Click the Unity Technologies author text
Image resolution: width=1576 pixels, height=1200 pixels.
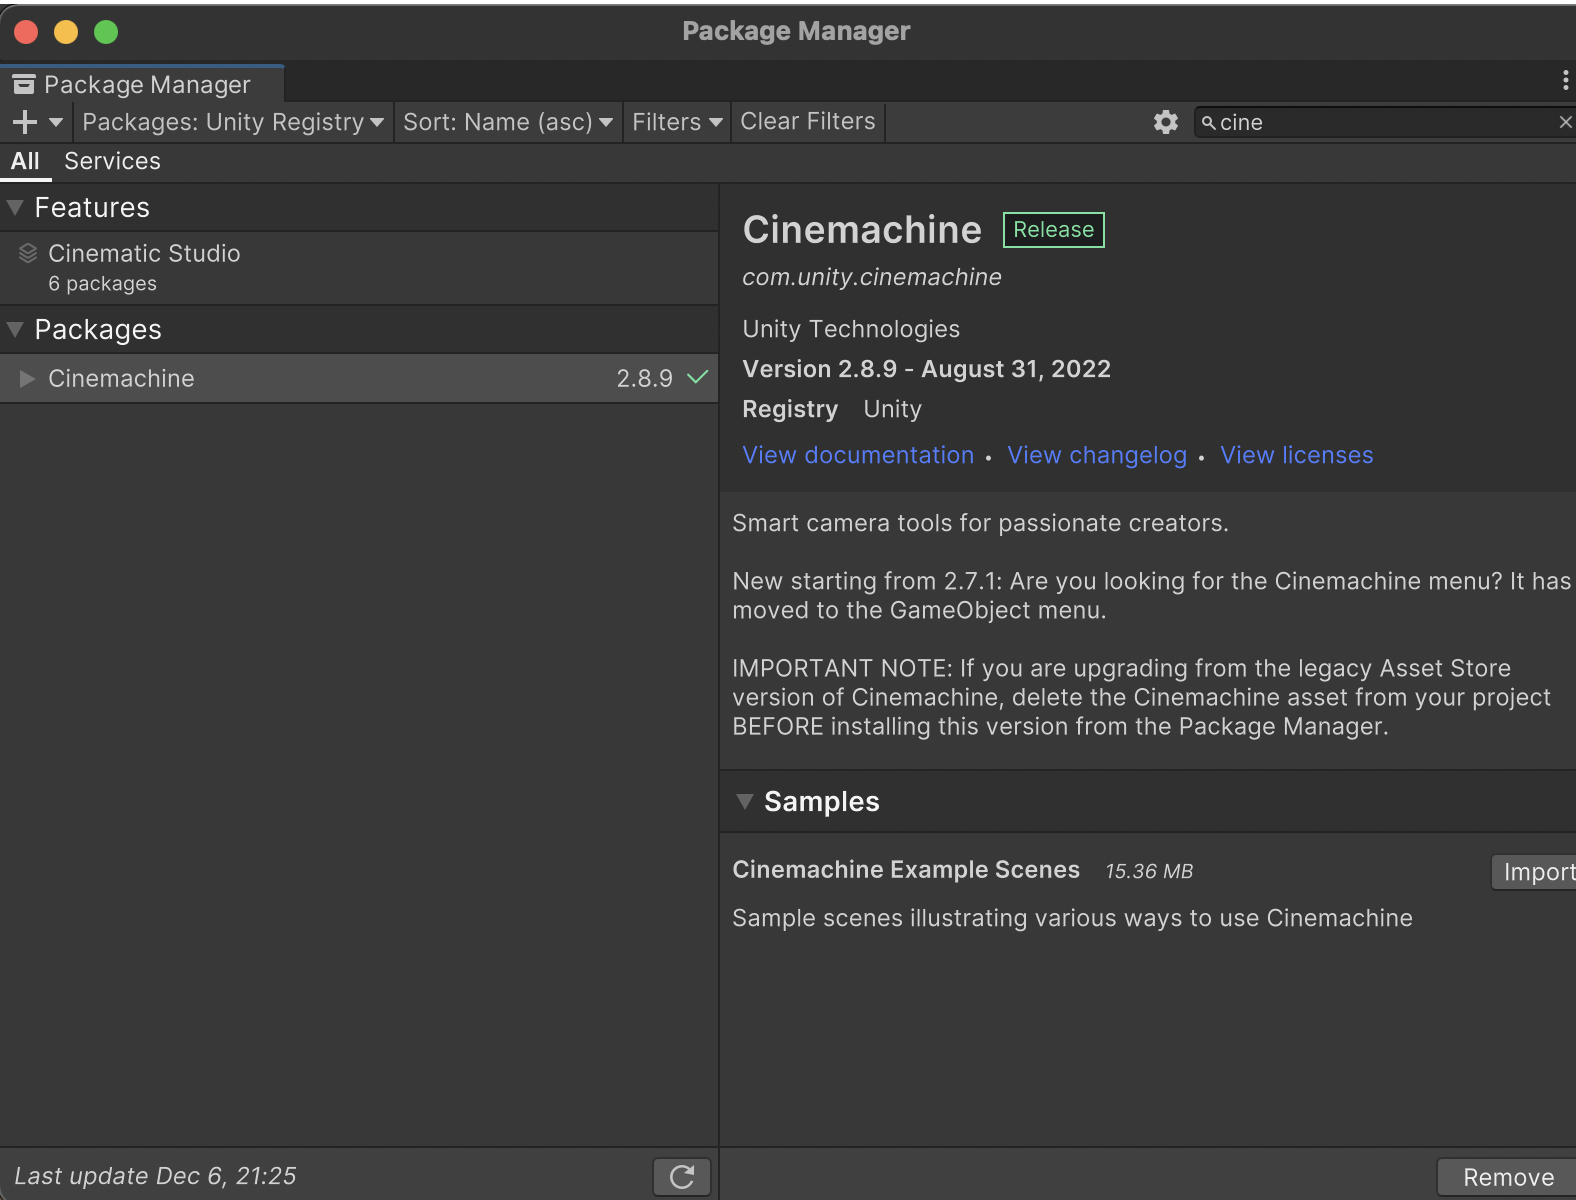[x=851, y=329]
